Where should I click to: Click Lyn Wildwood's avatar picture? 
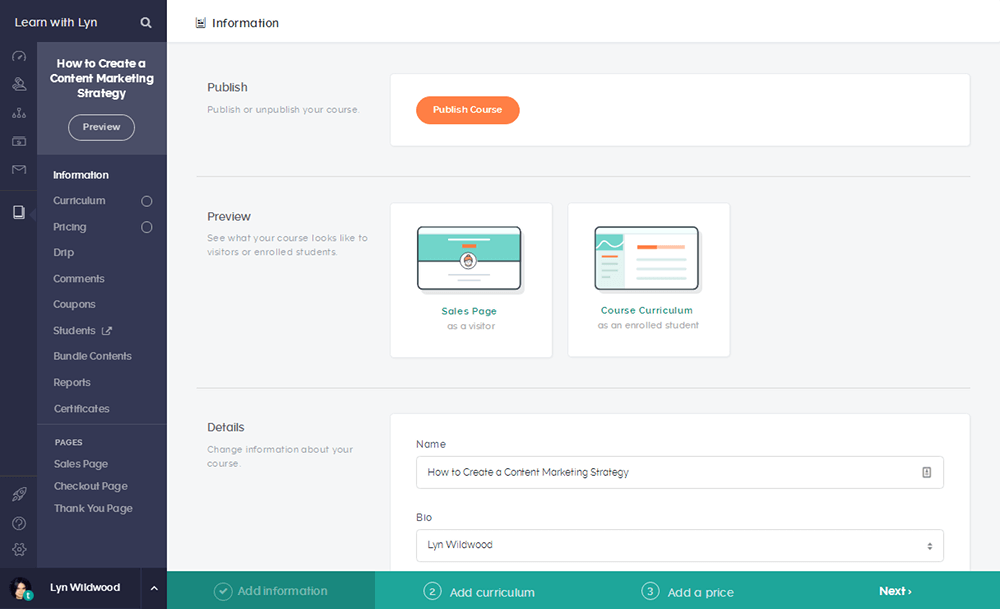tap(21, 589)
